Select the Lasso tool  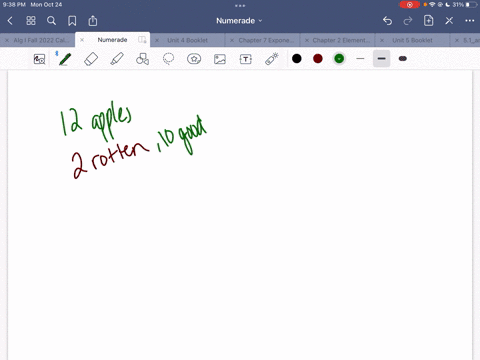coord(168,59)
